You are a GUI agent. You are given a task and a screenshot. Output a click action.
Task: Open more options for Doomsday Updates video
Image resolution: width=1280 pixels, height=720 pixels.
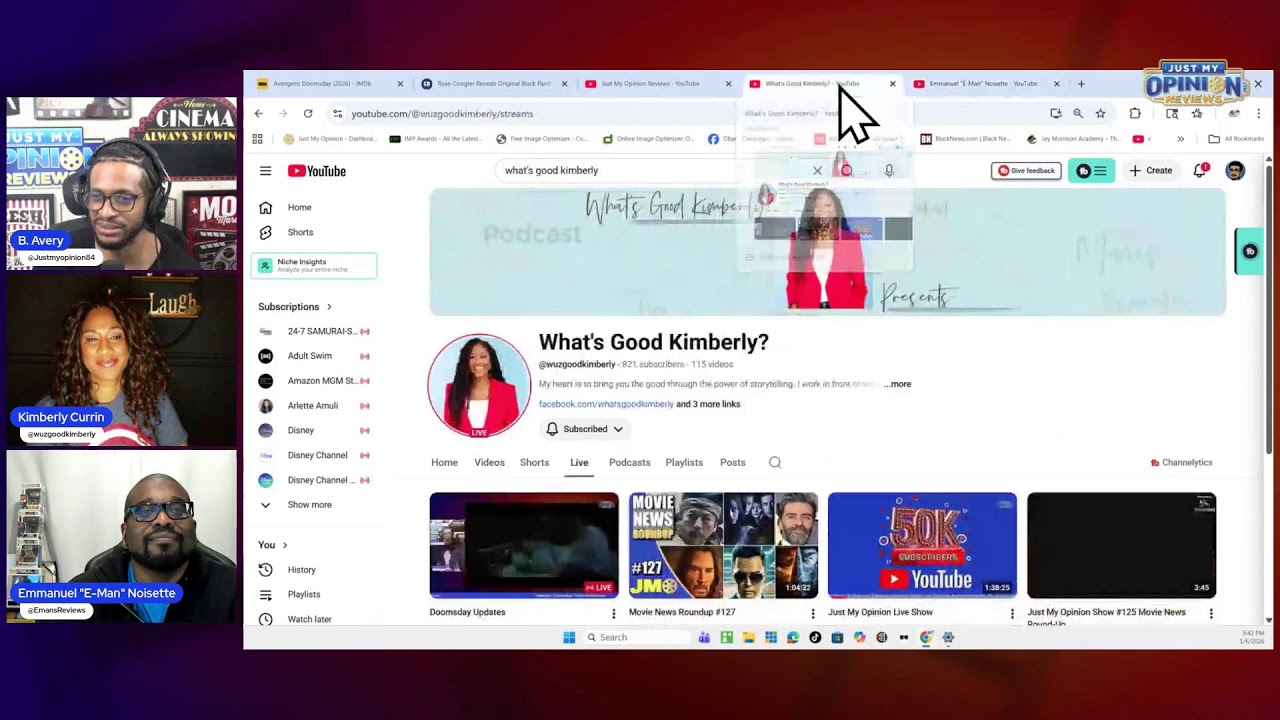point(614,613)
